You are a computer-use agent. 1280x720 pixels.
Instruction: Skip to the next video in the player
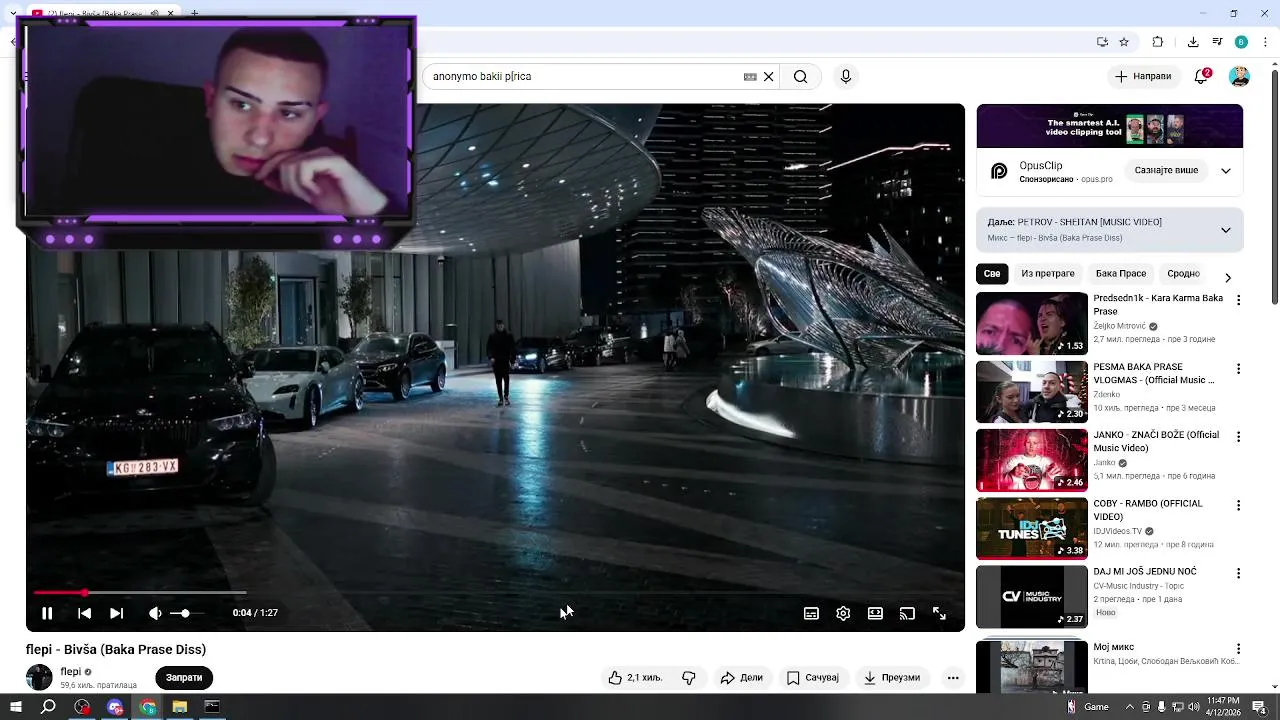coord(116,613)
